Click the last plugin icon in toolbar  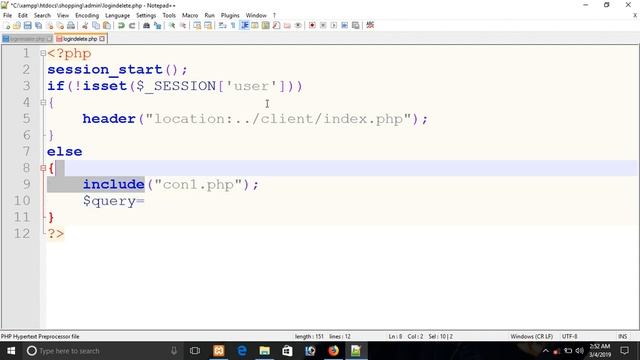pyautogui.click(x=370, y=25)
